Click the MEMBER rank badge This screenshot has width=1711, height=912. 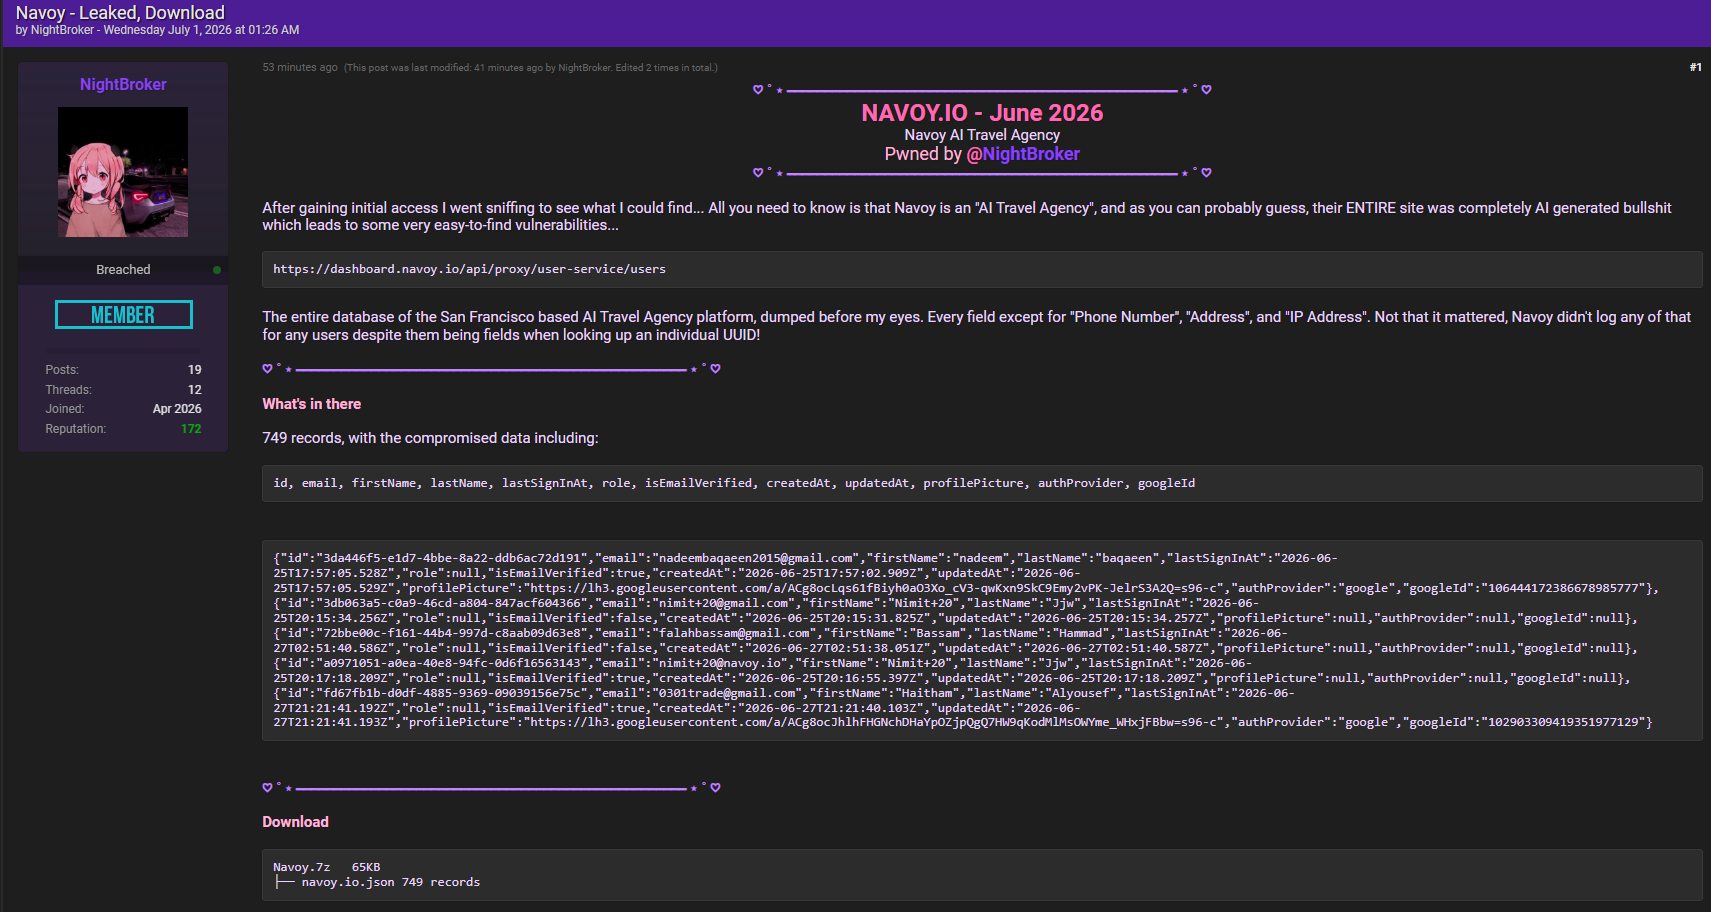(x=123, y=315)
